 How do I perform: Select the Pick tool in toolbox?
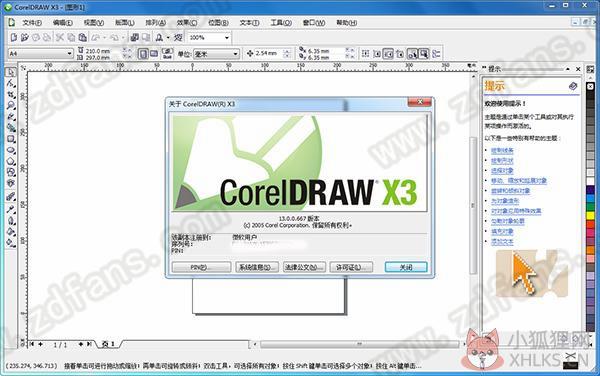point(11,72)
